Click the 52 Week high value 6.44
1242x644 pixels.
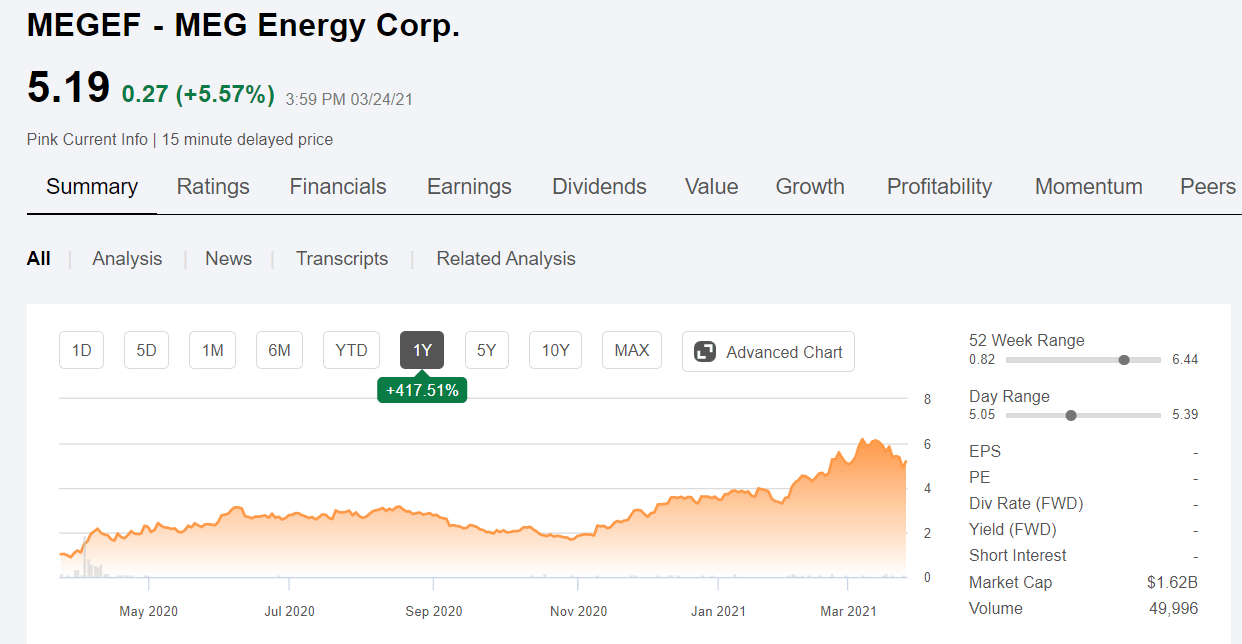(x=1185, y=360)
